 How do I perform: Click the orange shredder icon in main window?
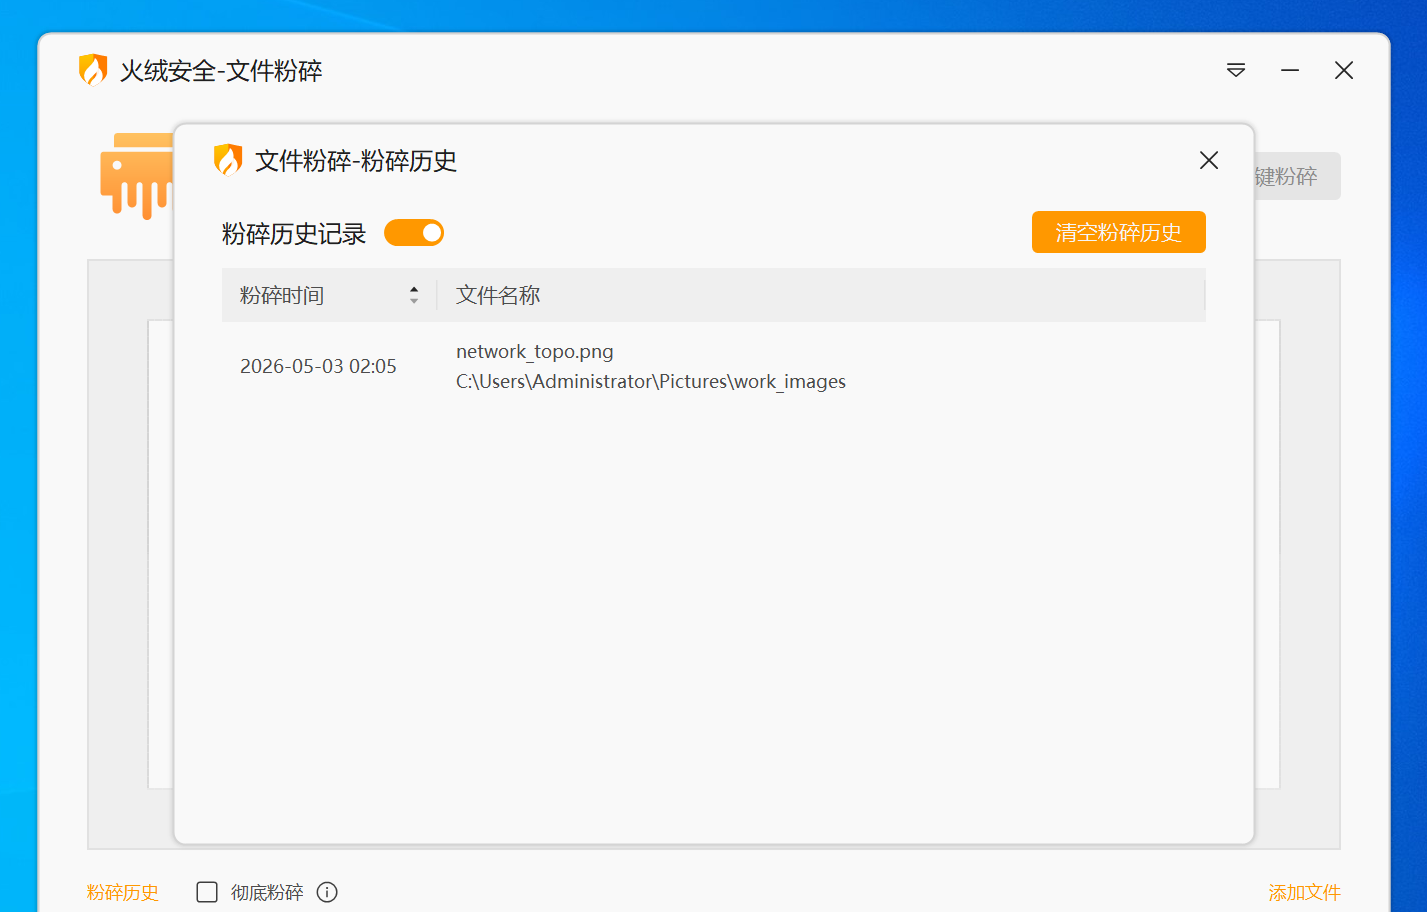[x=137, y=176]
